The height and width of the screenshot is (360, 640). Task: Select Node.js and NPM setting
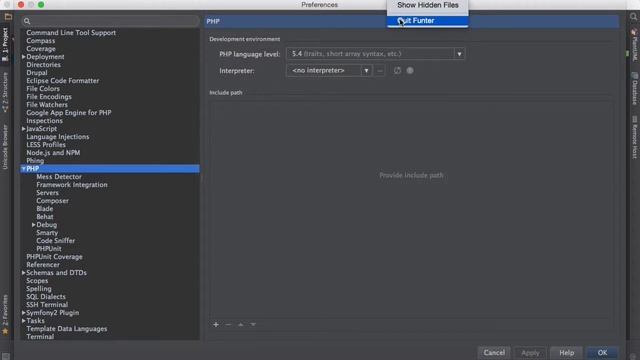pyautogui.click(x=53, y=153)
